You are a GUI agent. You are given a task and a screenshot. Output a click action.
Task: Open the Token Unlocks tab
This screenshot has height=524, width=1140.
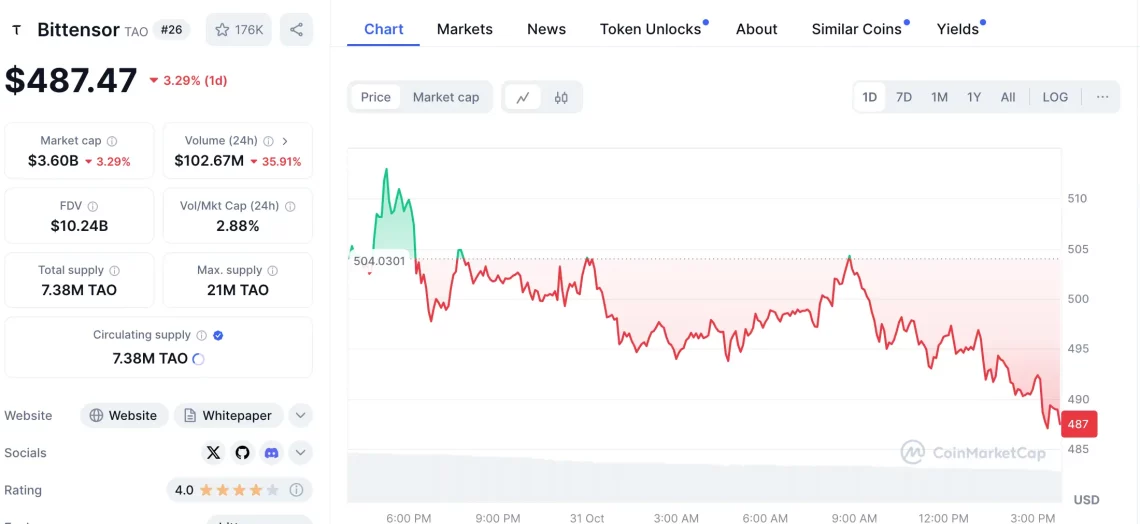click(x=651, y=29)
